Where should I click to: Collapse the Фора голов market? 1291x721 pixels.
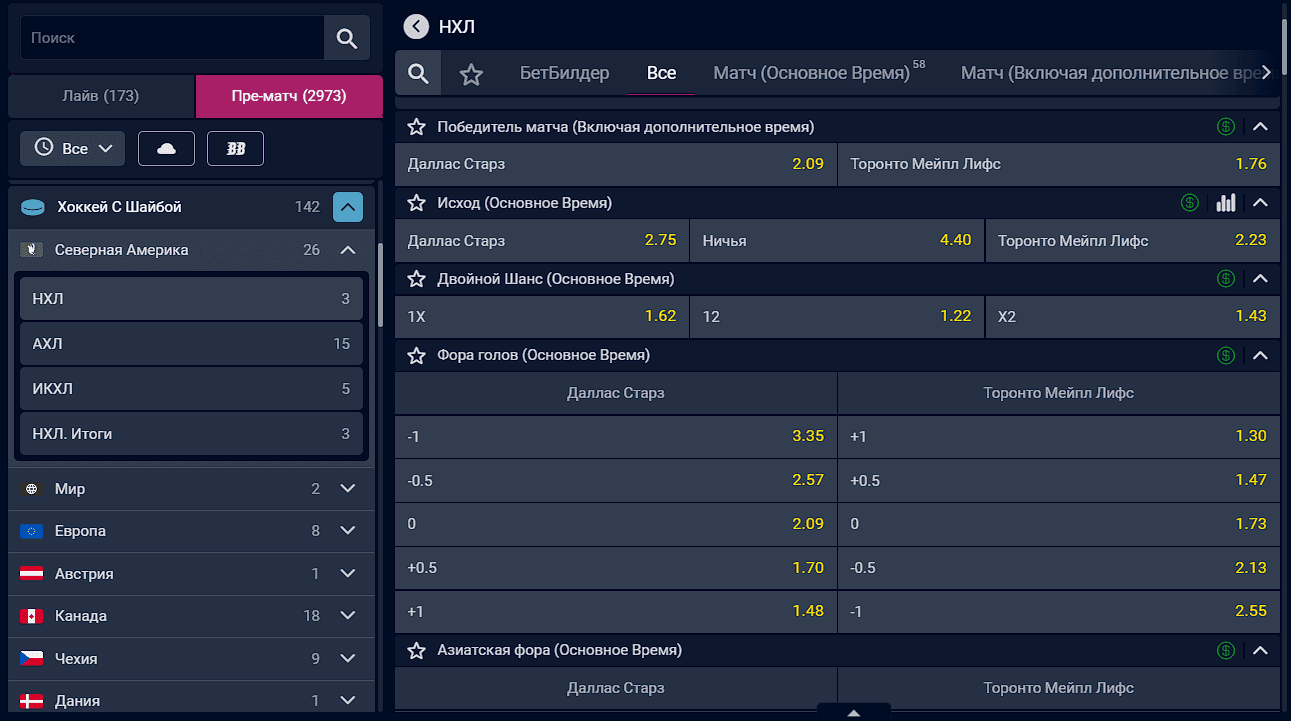point(1261,355)
